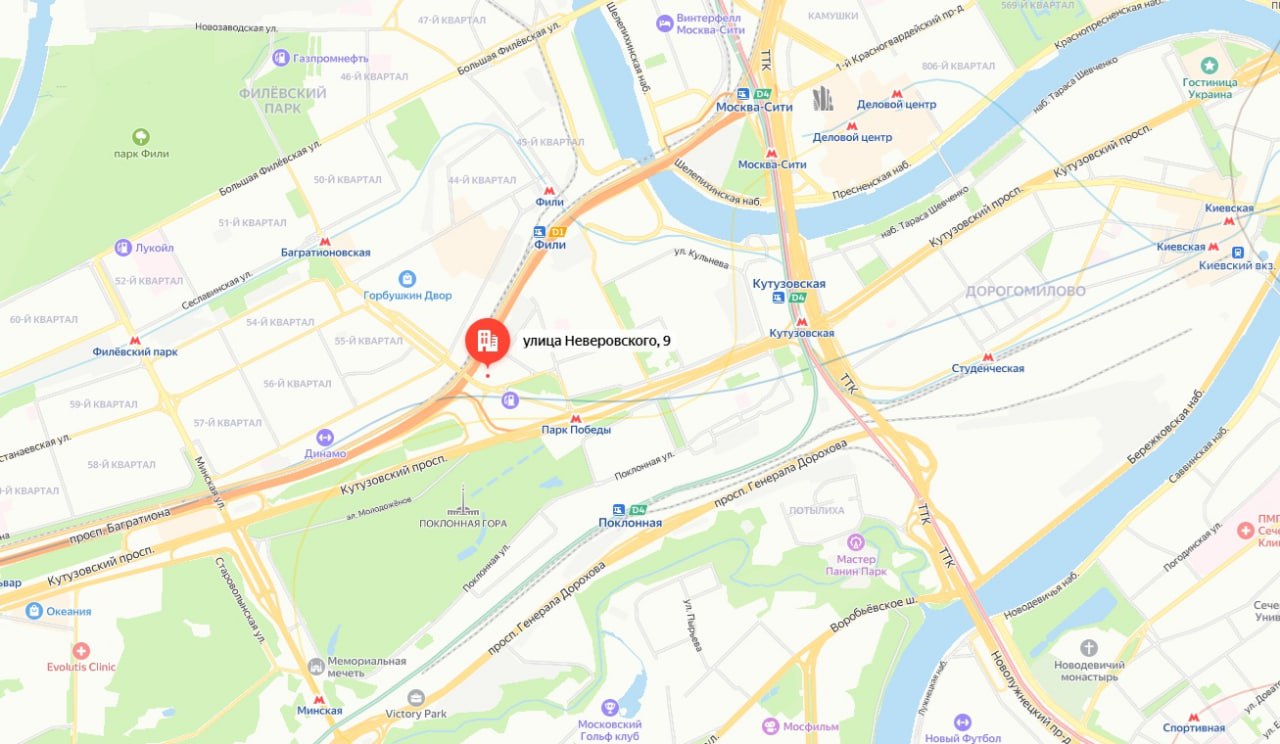Open the Киевский вокзал station icon
This screenshot has height=744, width=1280.
1238,253
